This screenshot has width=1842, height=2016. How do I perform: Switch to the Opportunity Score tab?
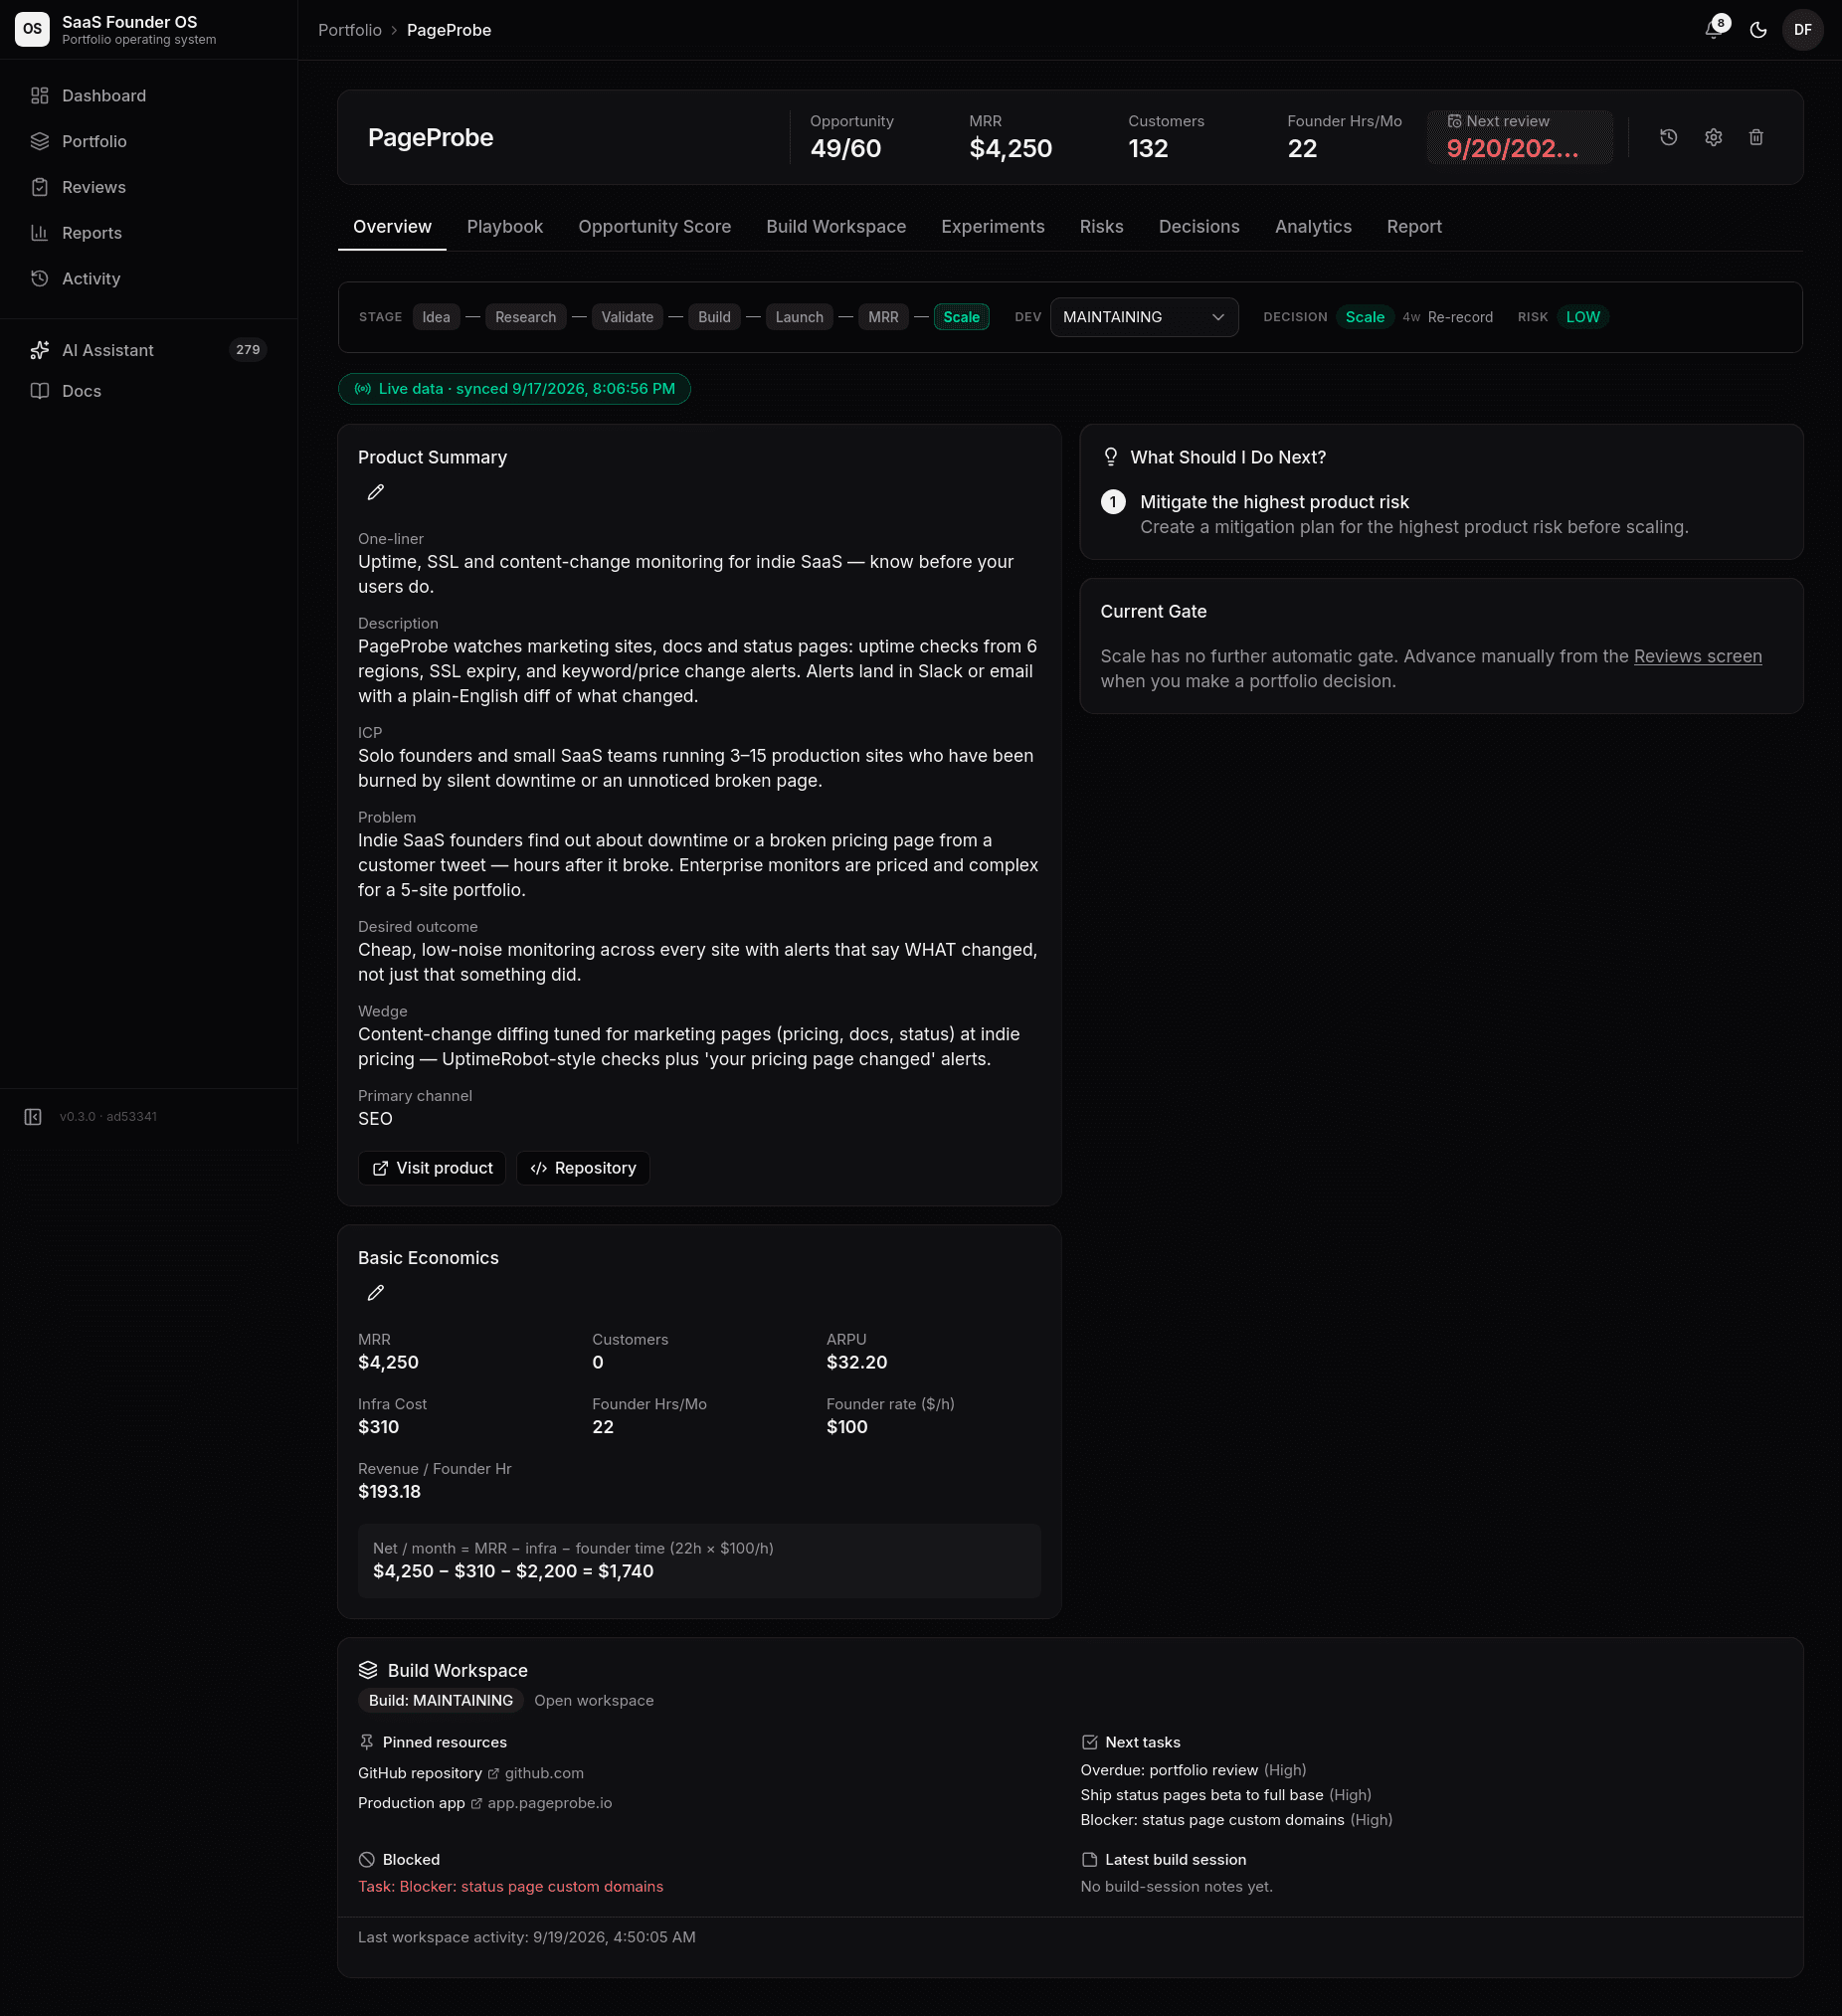(654, 227)
